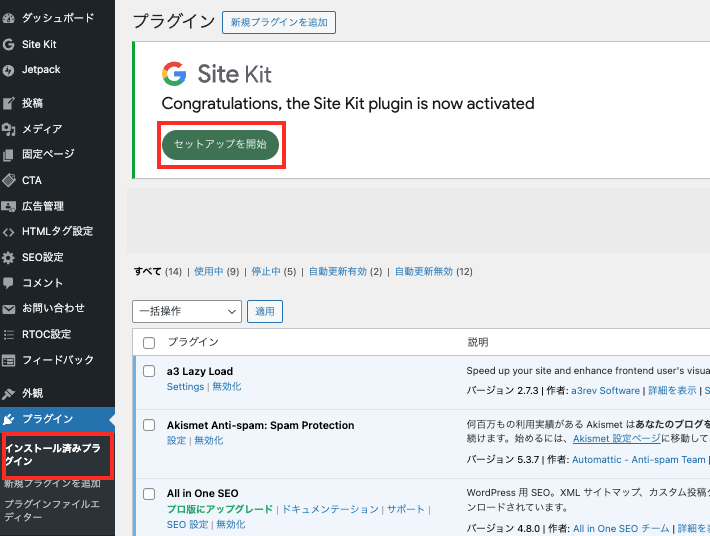Click the CTA tag icon in sidebar
The width and height of the screenshot is (710, 536).
pyautogui.click(x=8, y=180)
